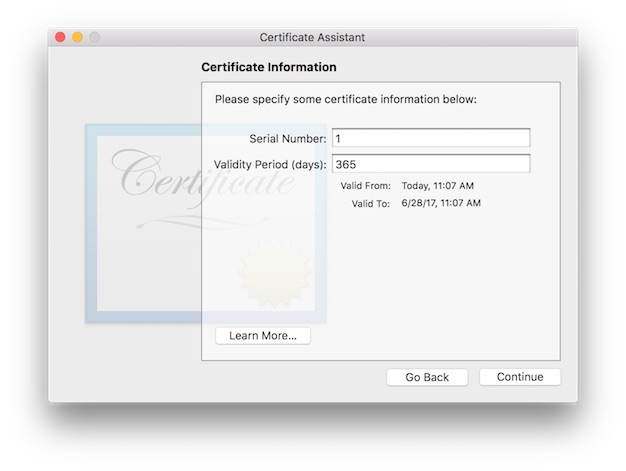Click the Continue button
Screen dimensions: 626x471
click(x=519, y=377)
